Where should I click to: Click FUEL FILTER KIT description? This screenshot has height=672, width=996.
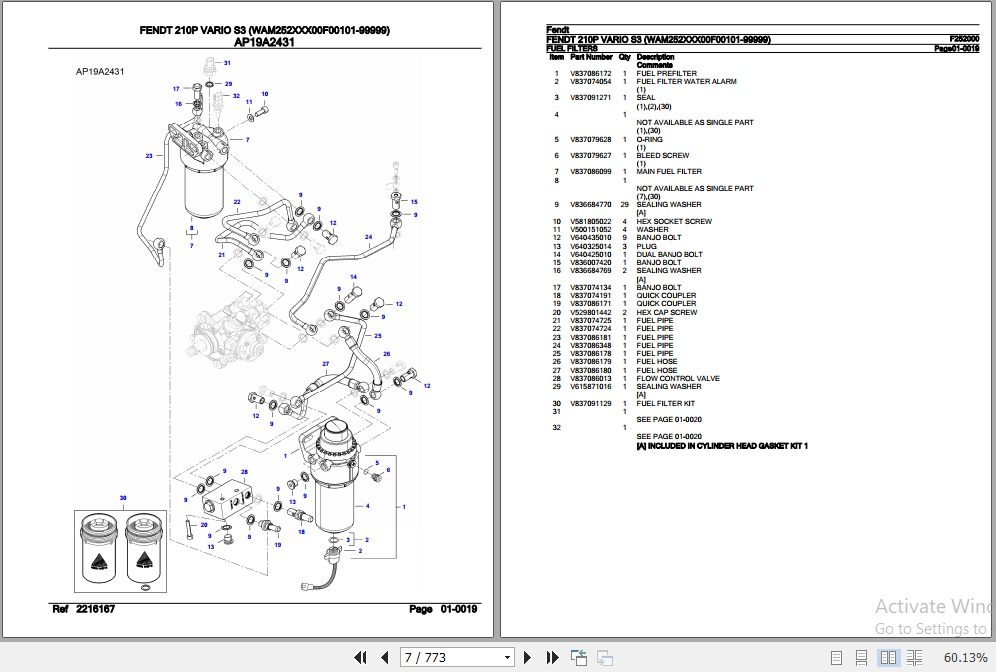(665, 403)
